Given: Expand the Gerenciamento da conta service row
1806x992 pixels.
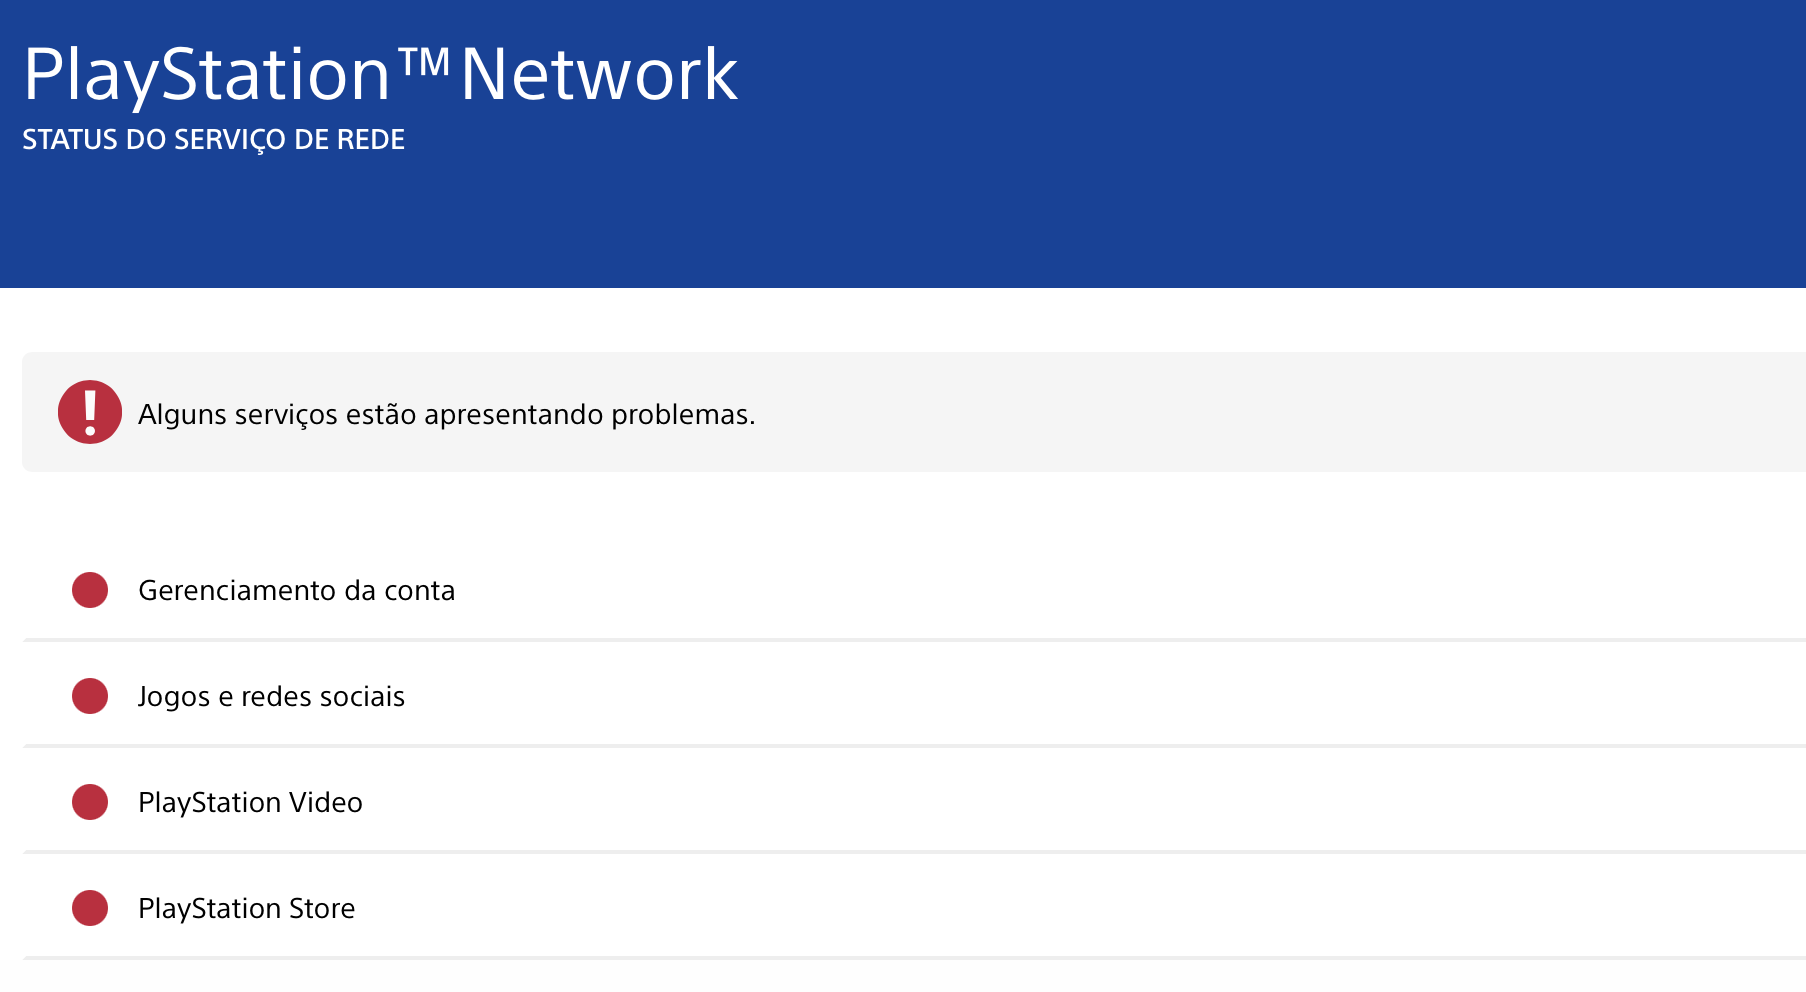Looking at the screenshot, I should click(296, 591).
